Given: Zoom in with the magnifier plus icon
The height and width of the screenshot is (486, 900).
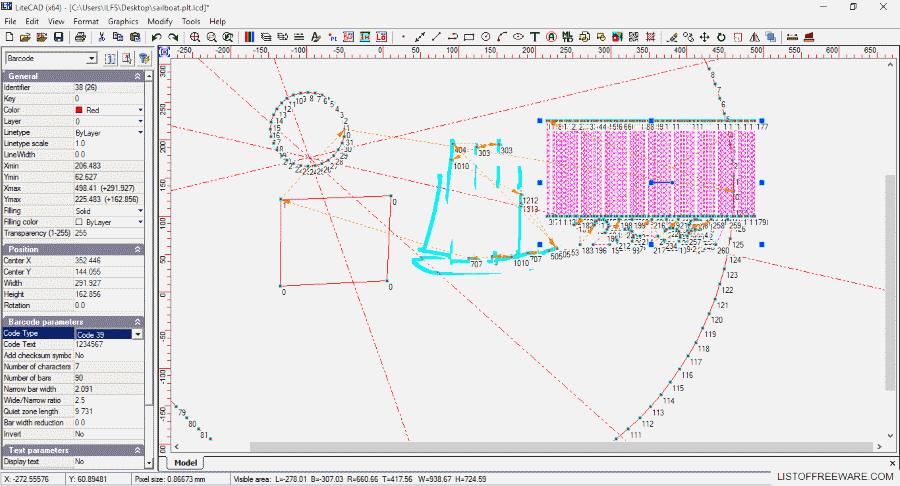Looking at the screenshot, I should click(x=195, y=37).
